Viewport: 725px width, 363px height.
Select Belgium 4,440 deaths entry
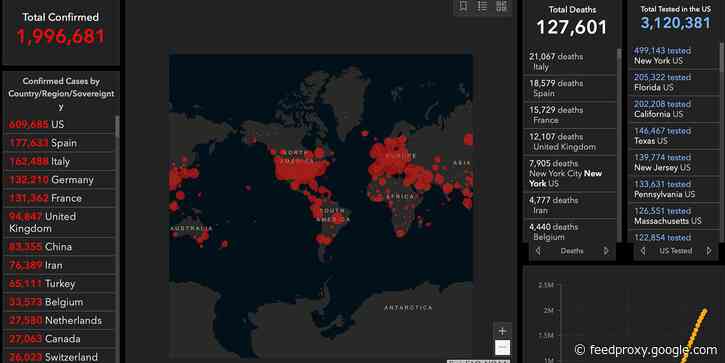pyautogui.click(x=571, y=231)
